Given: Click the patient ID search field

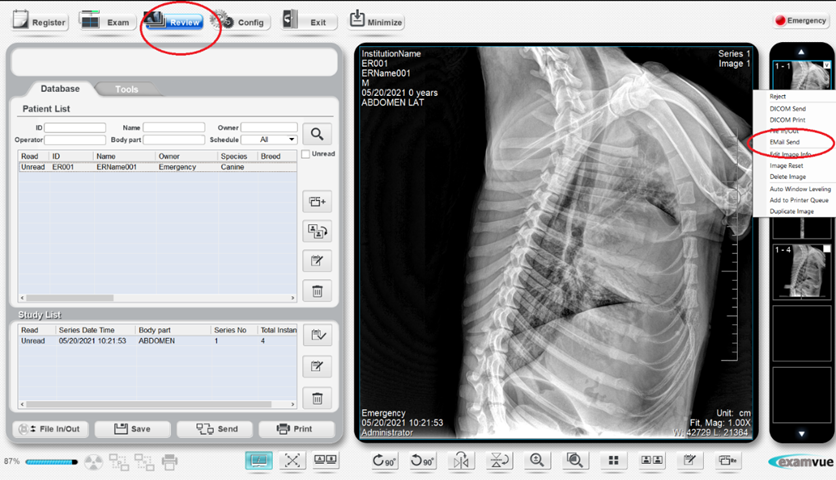Looking at the screenshot, I should click(75, 127).
